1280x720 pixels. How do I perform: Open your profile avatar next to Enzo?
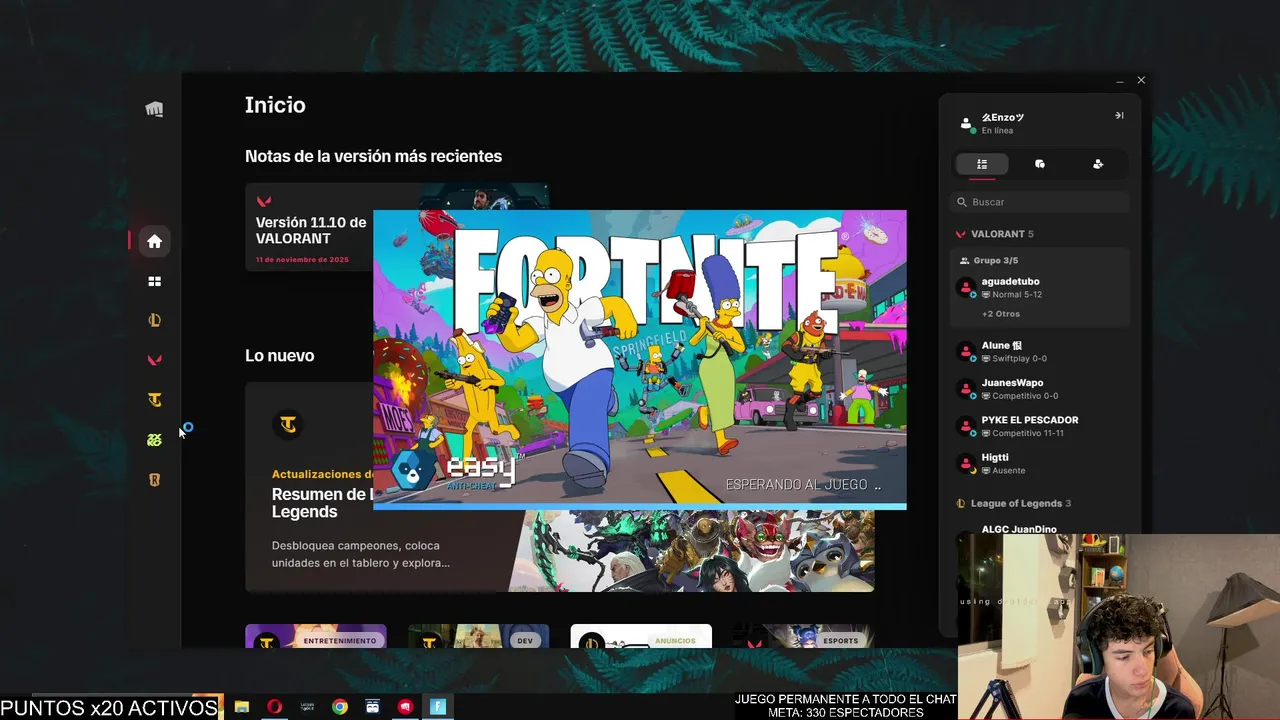click(x=966, y=124)
